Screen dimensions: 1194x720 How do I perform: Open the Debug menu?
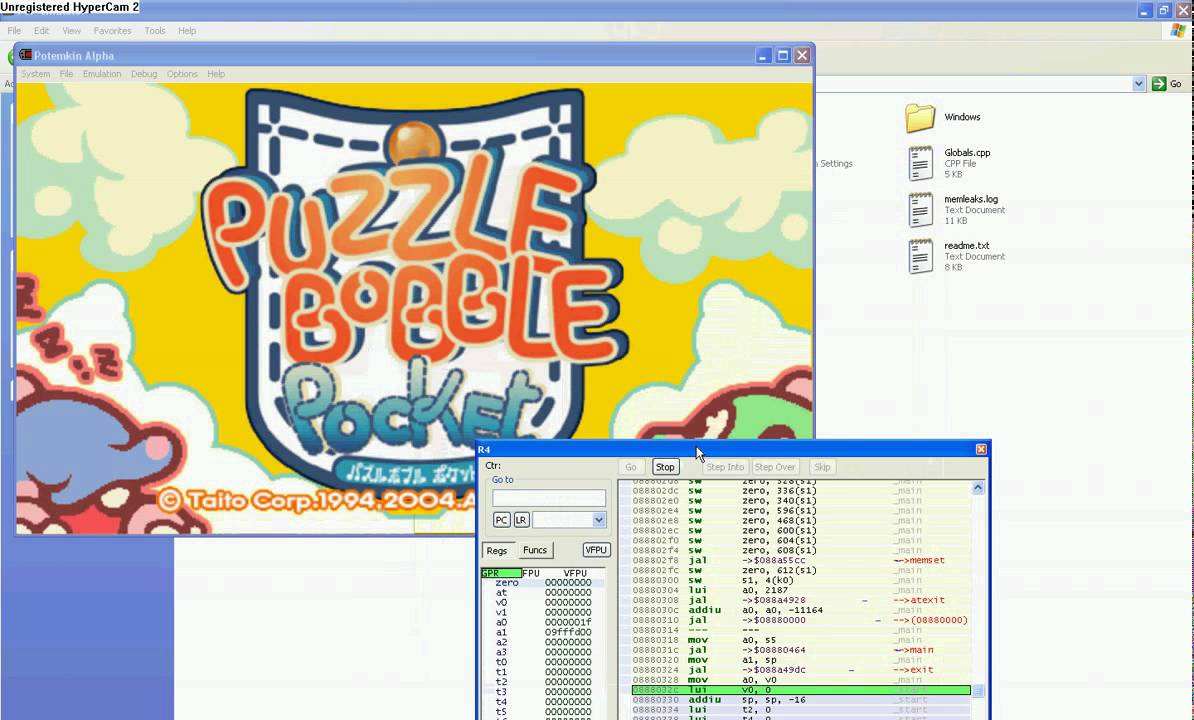pos(144,74)
